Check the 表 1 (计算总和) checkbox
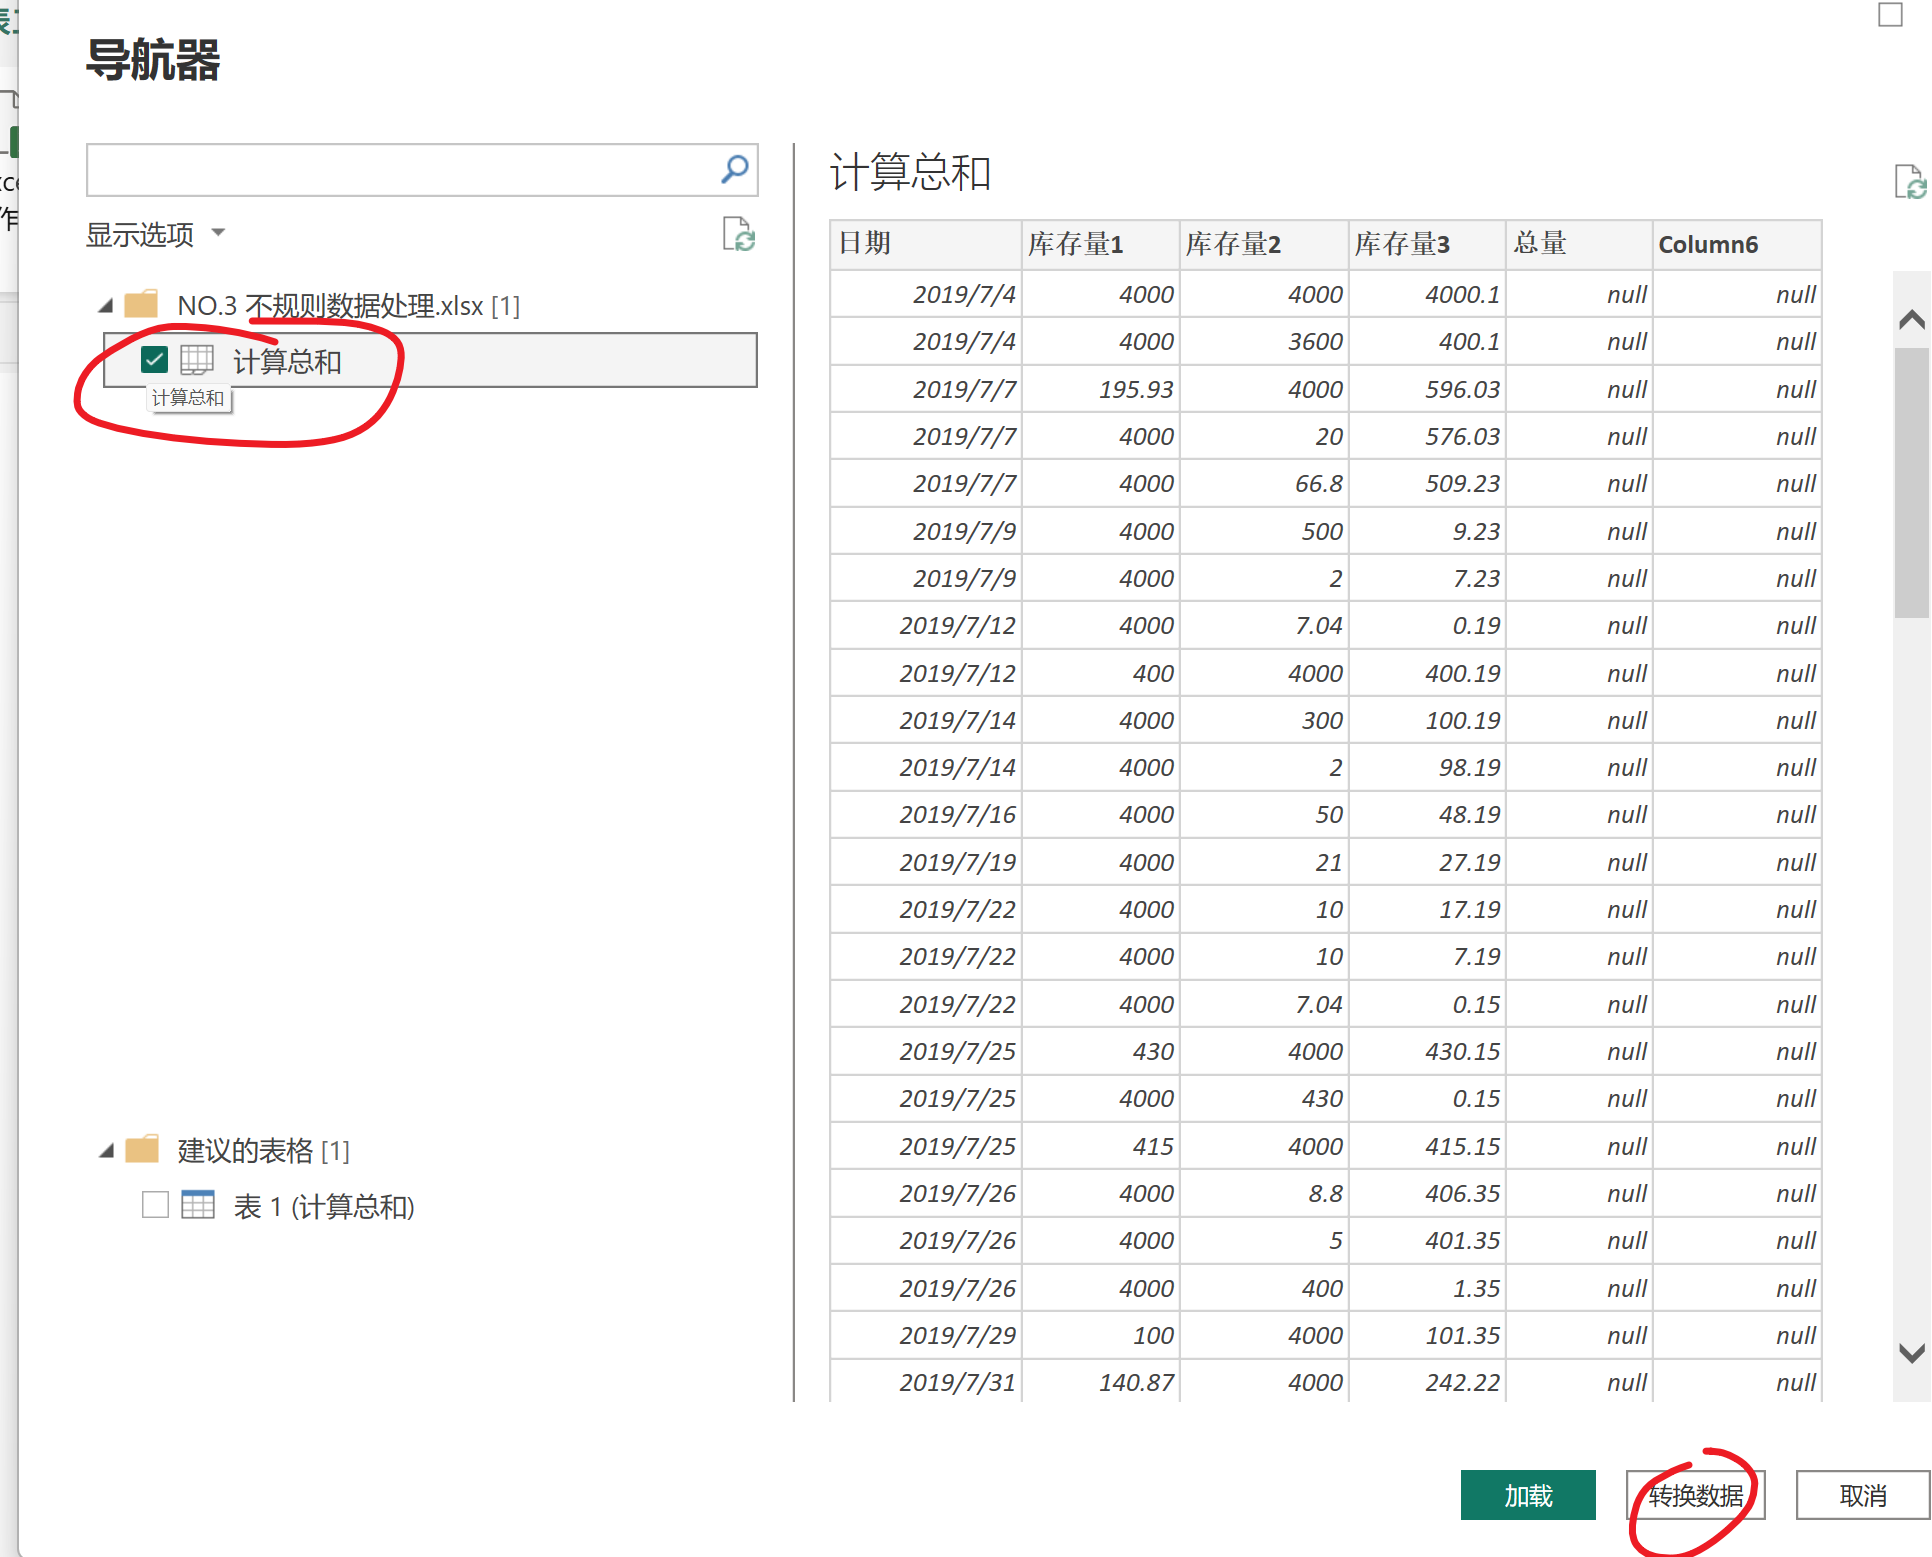This screenshot has height=1557, width=1932. coord(155,1205)
